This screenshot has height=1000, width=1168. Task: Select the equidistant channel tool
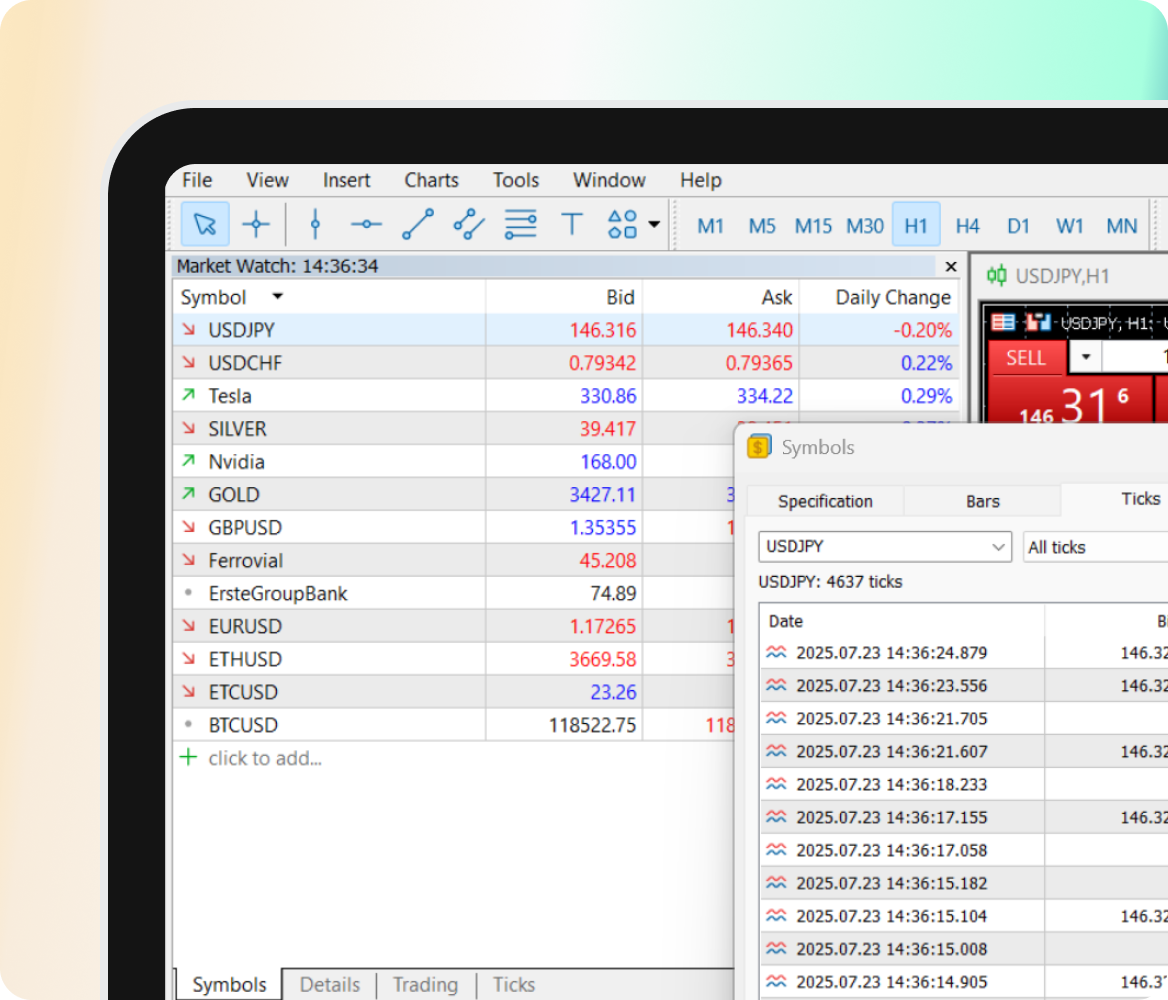click(468, 224)
